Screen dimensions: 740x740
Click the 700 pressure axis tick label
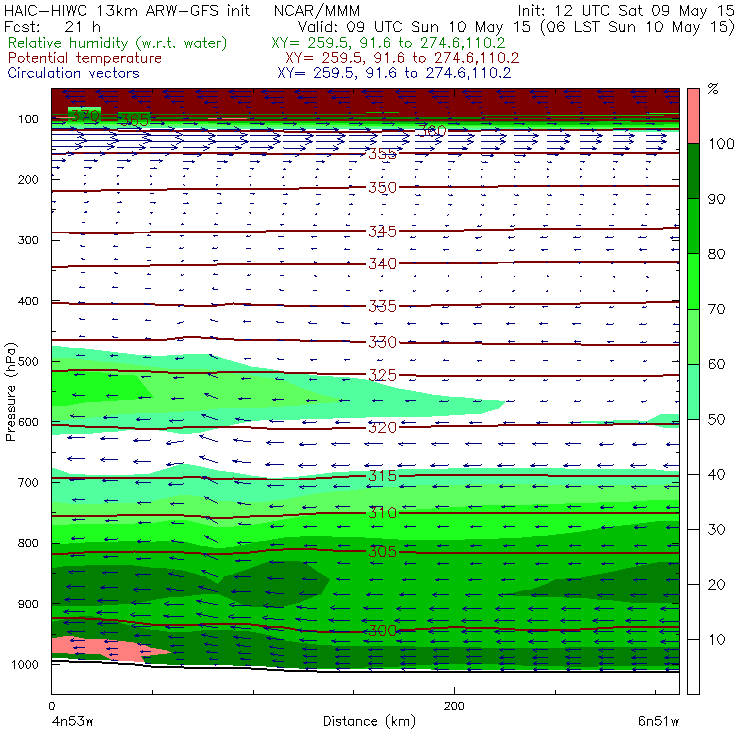(28, 482)
